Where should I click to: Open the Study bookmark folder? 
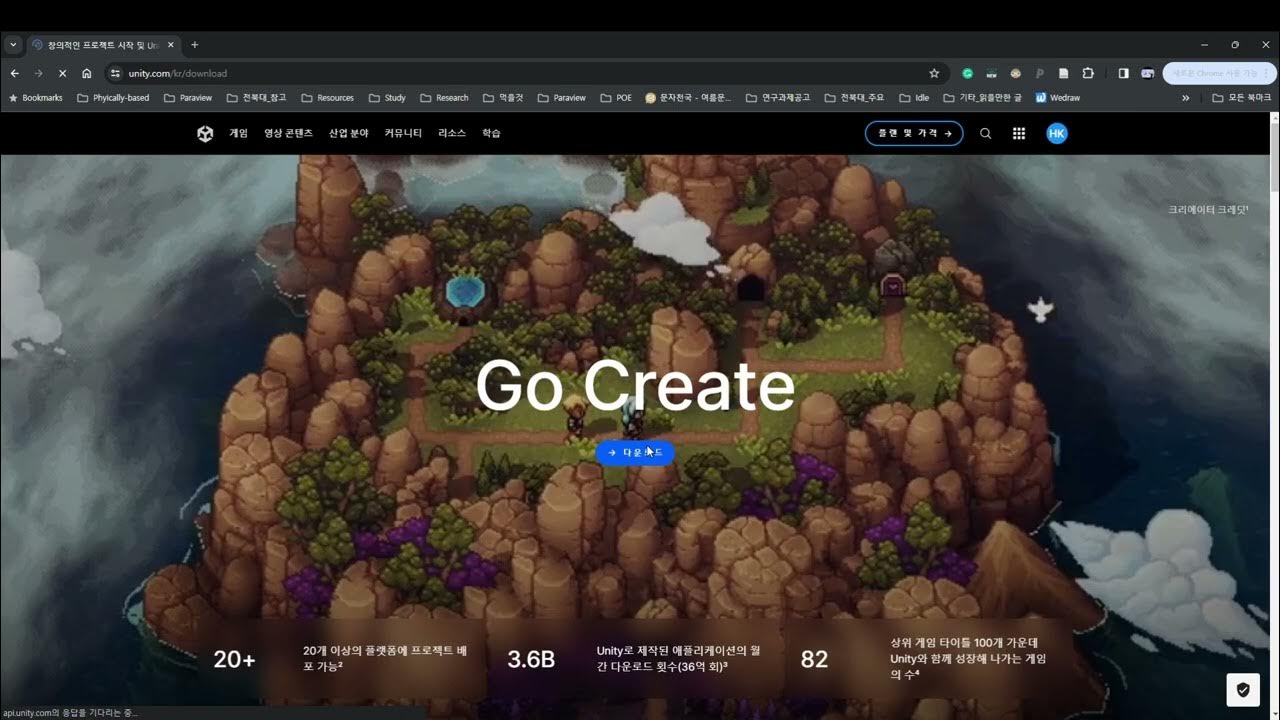coord(386,98)
